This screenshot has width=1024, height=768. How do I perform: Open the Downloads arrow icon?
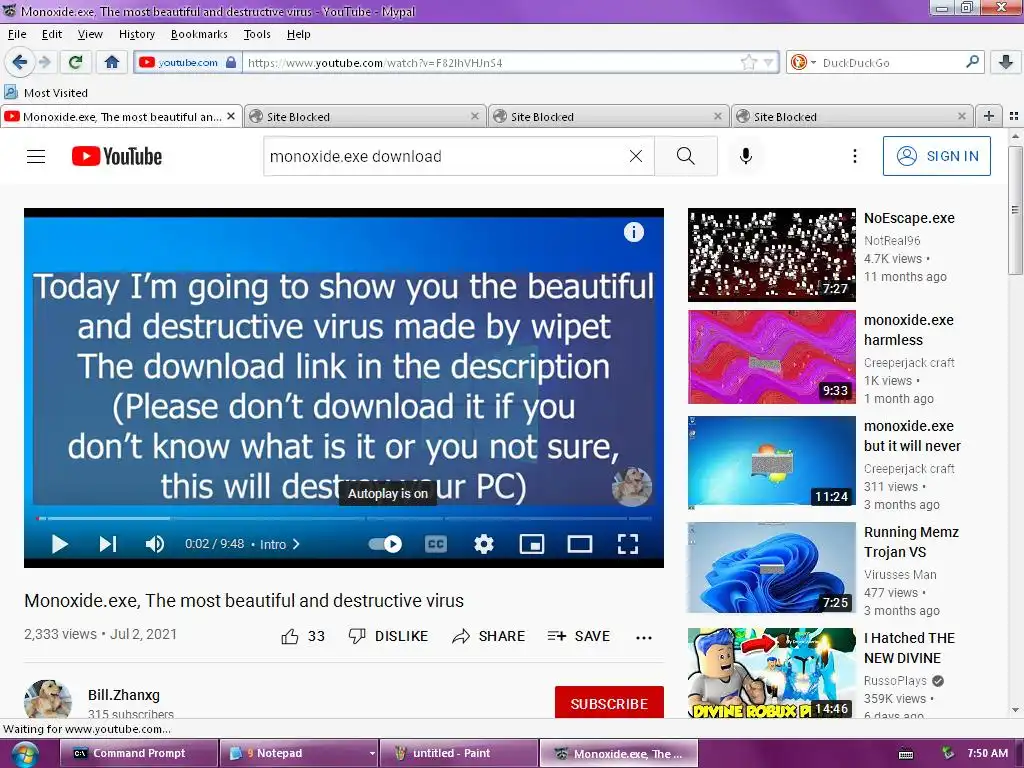tap(1005, 63)
